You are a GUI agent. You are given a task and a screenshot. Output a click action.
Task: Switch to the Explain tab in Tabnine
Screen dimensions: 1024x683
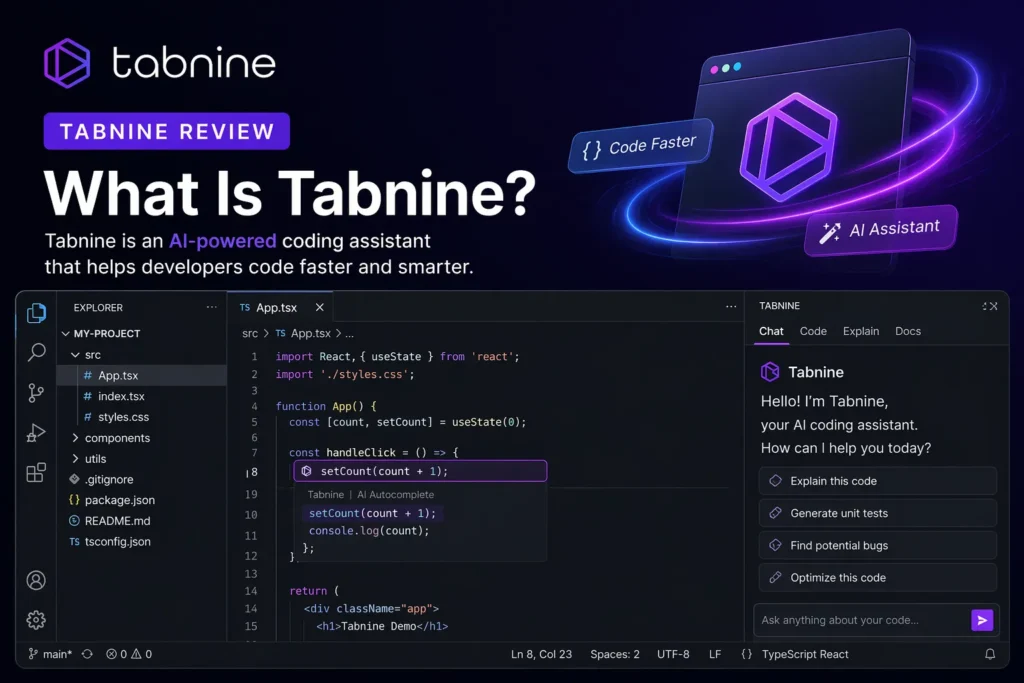861,331
